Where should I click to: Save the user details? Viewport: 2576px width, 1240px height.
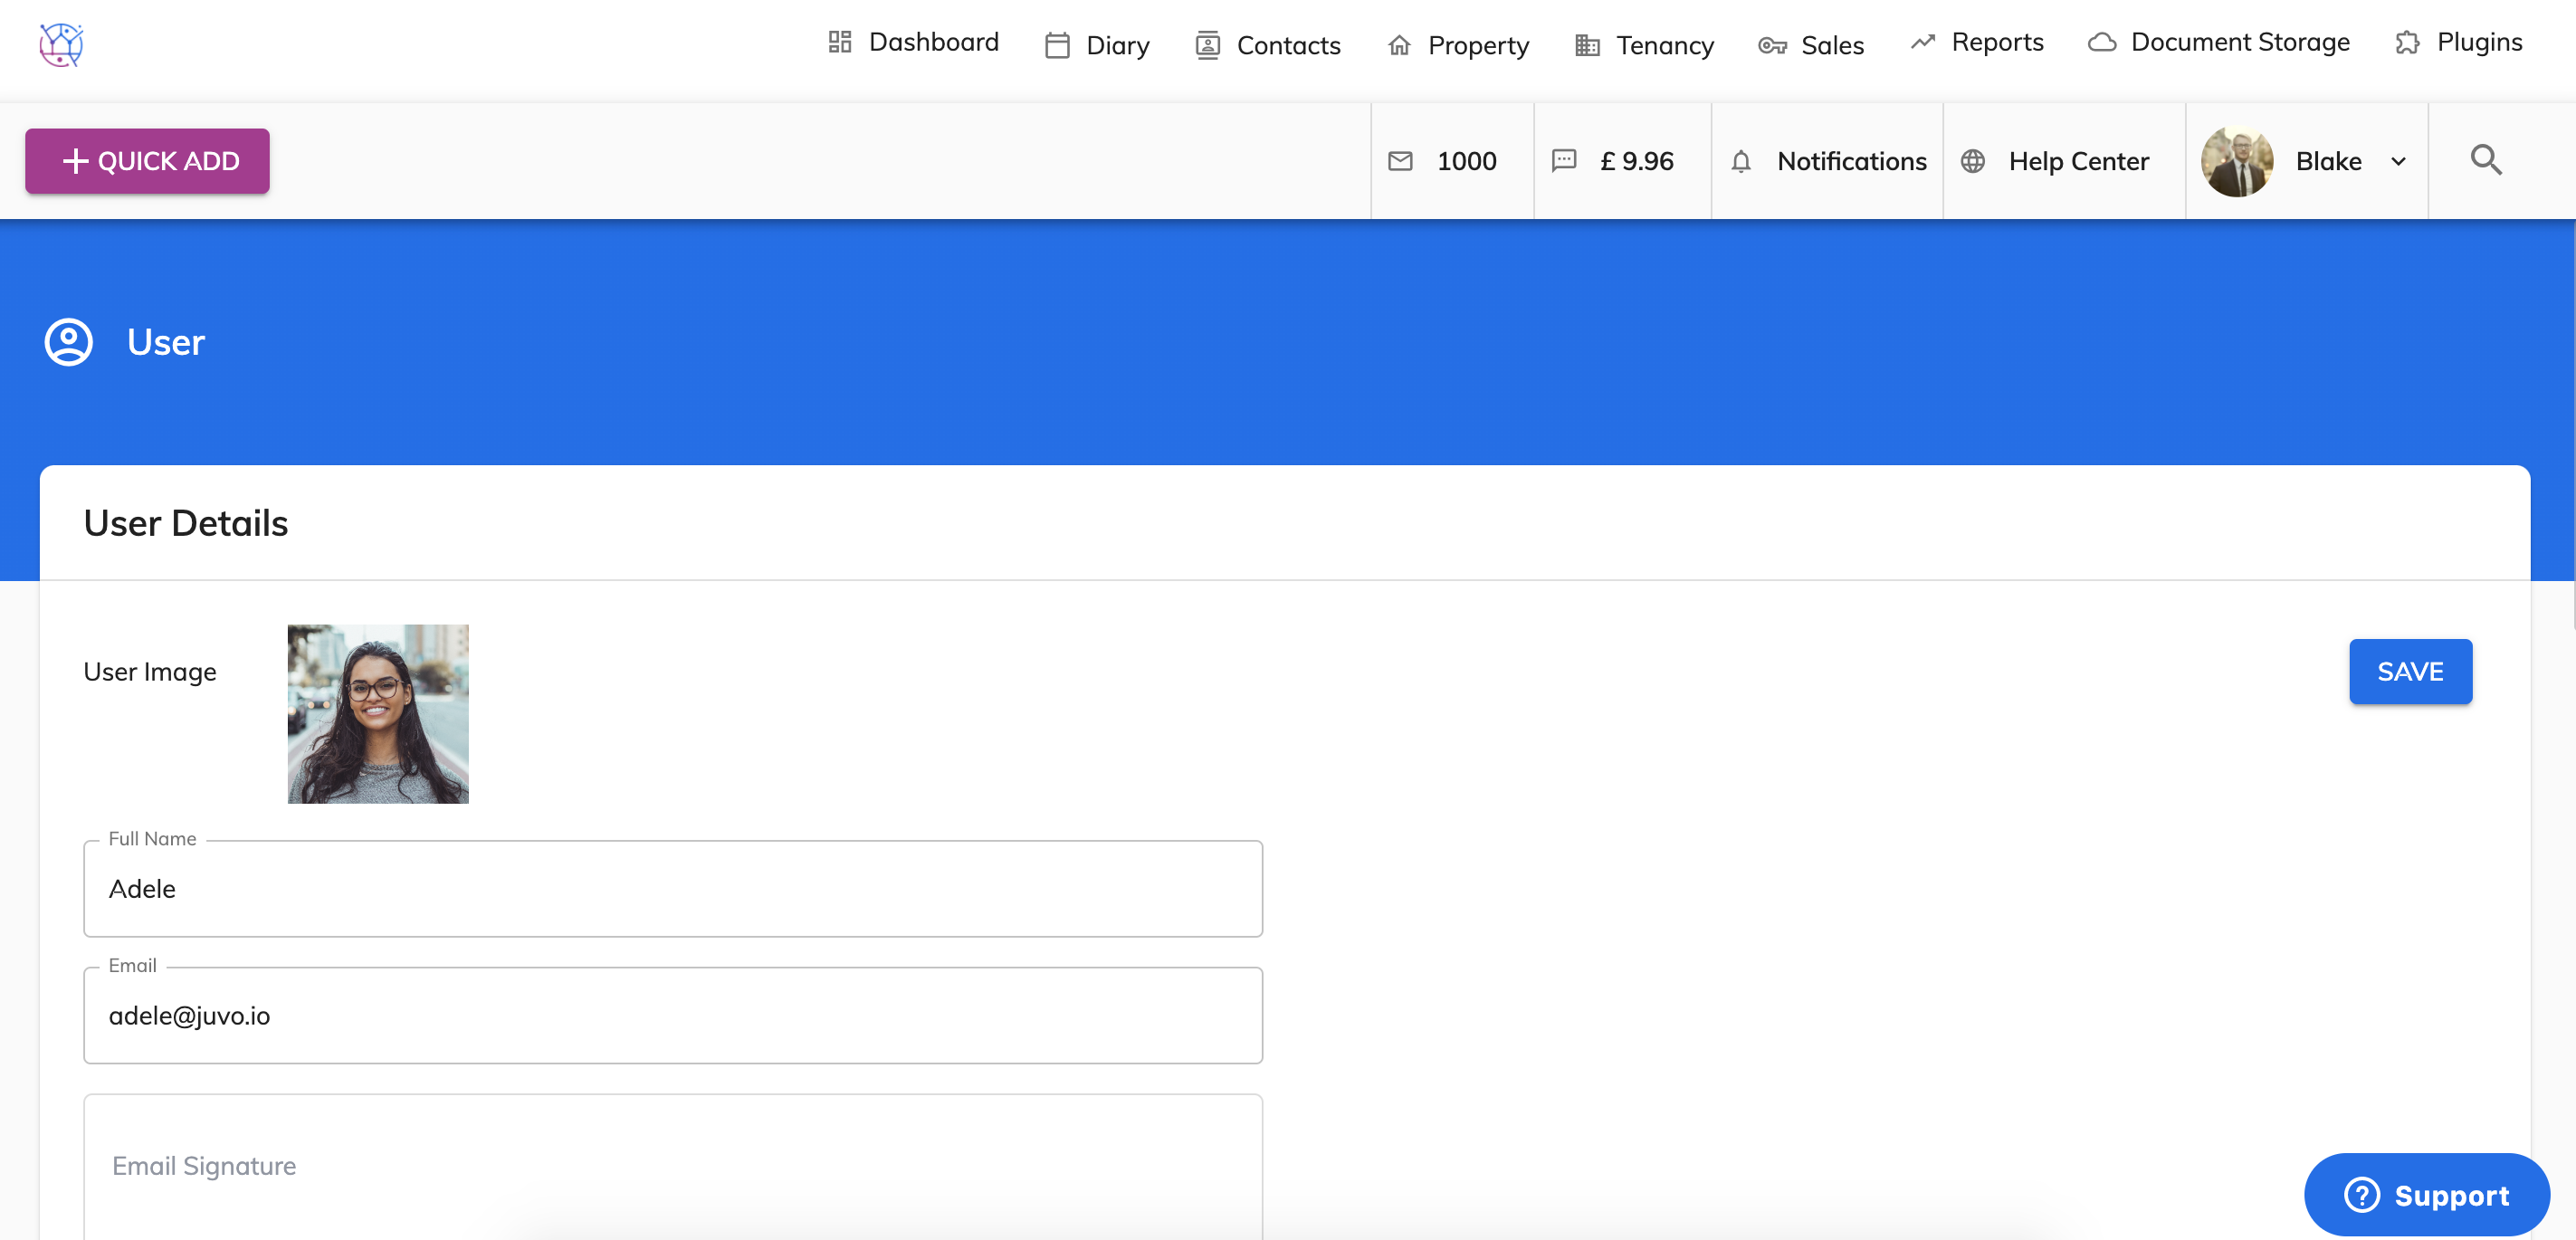pyautogui.click(x=2409, y=671)
